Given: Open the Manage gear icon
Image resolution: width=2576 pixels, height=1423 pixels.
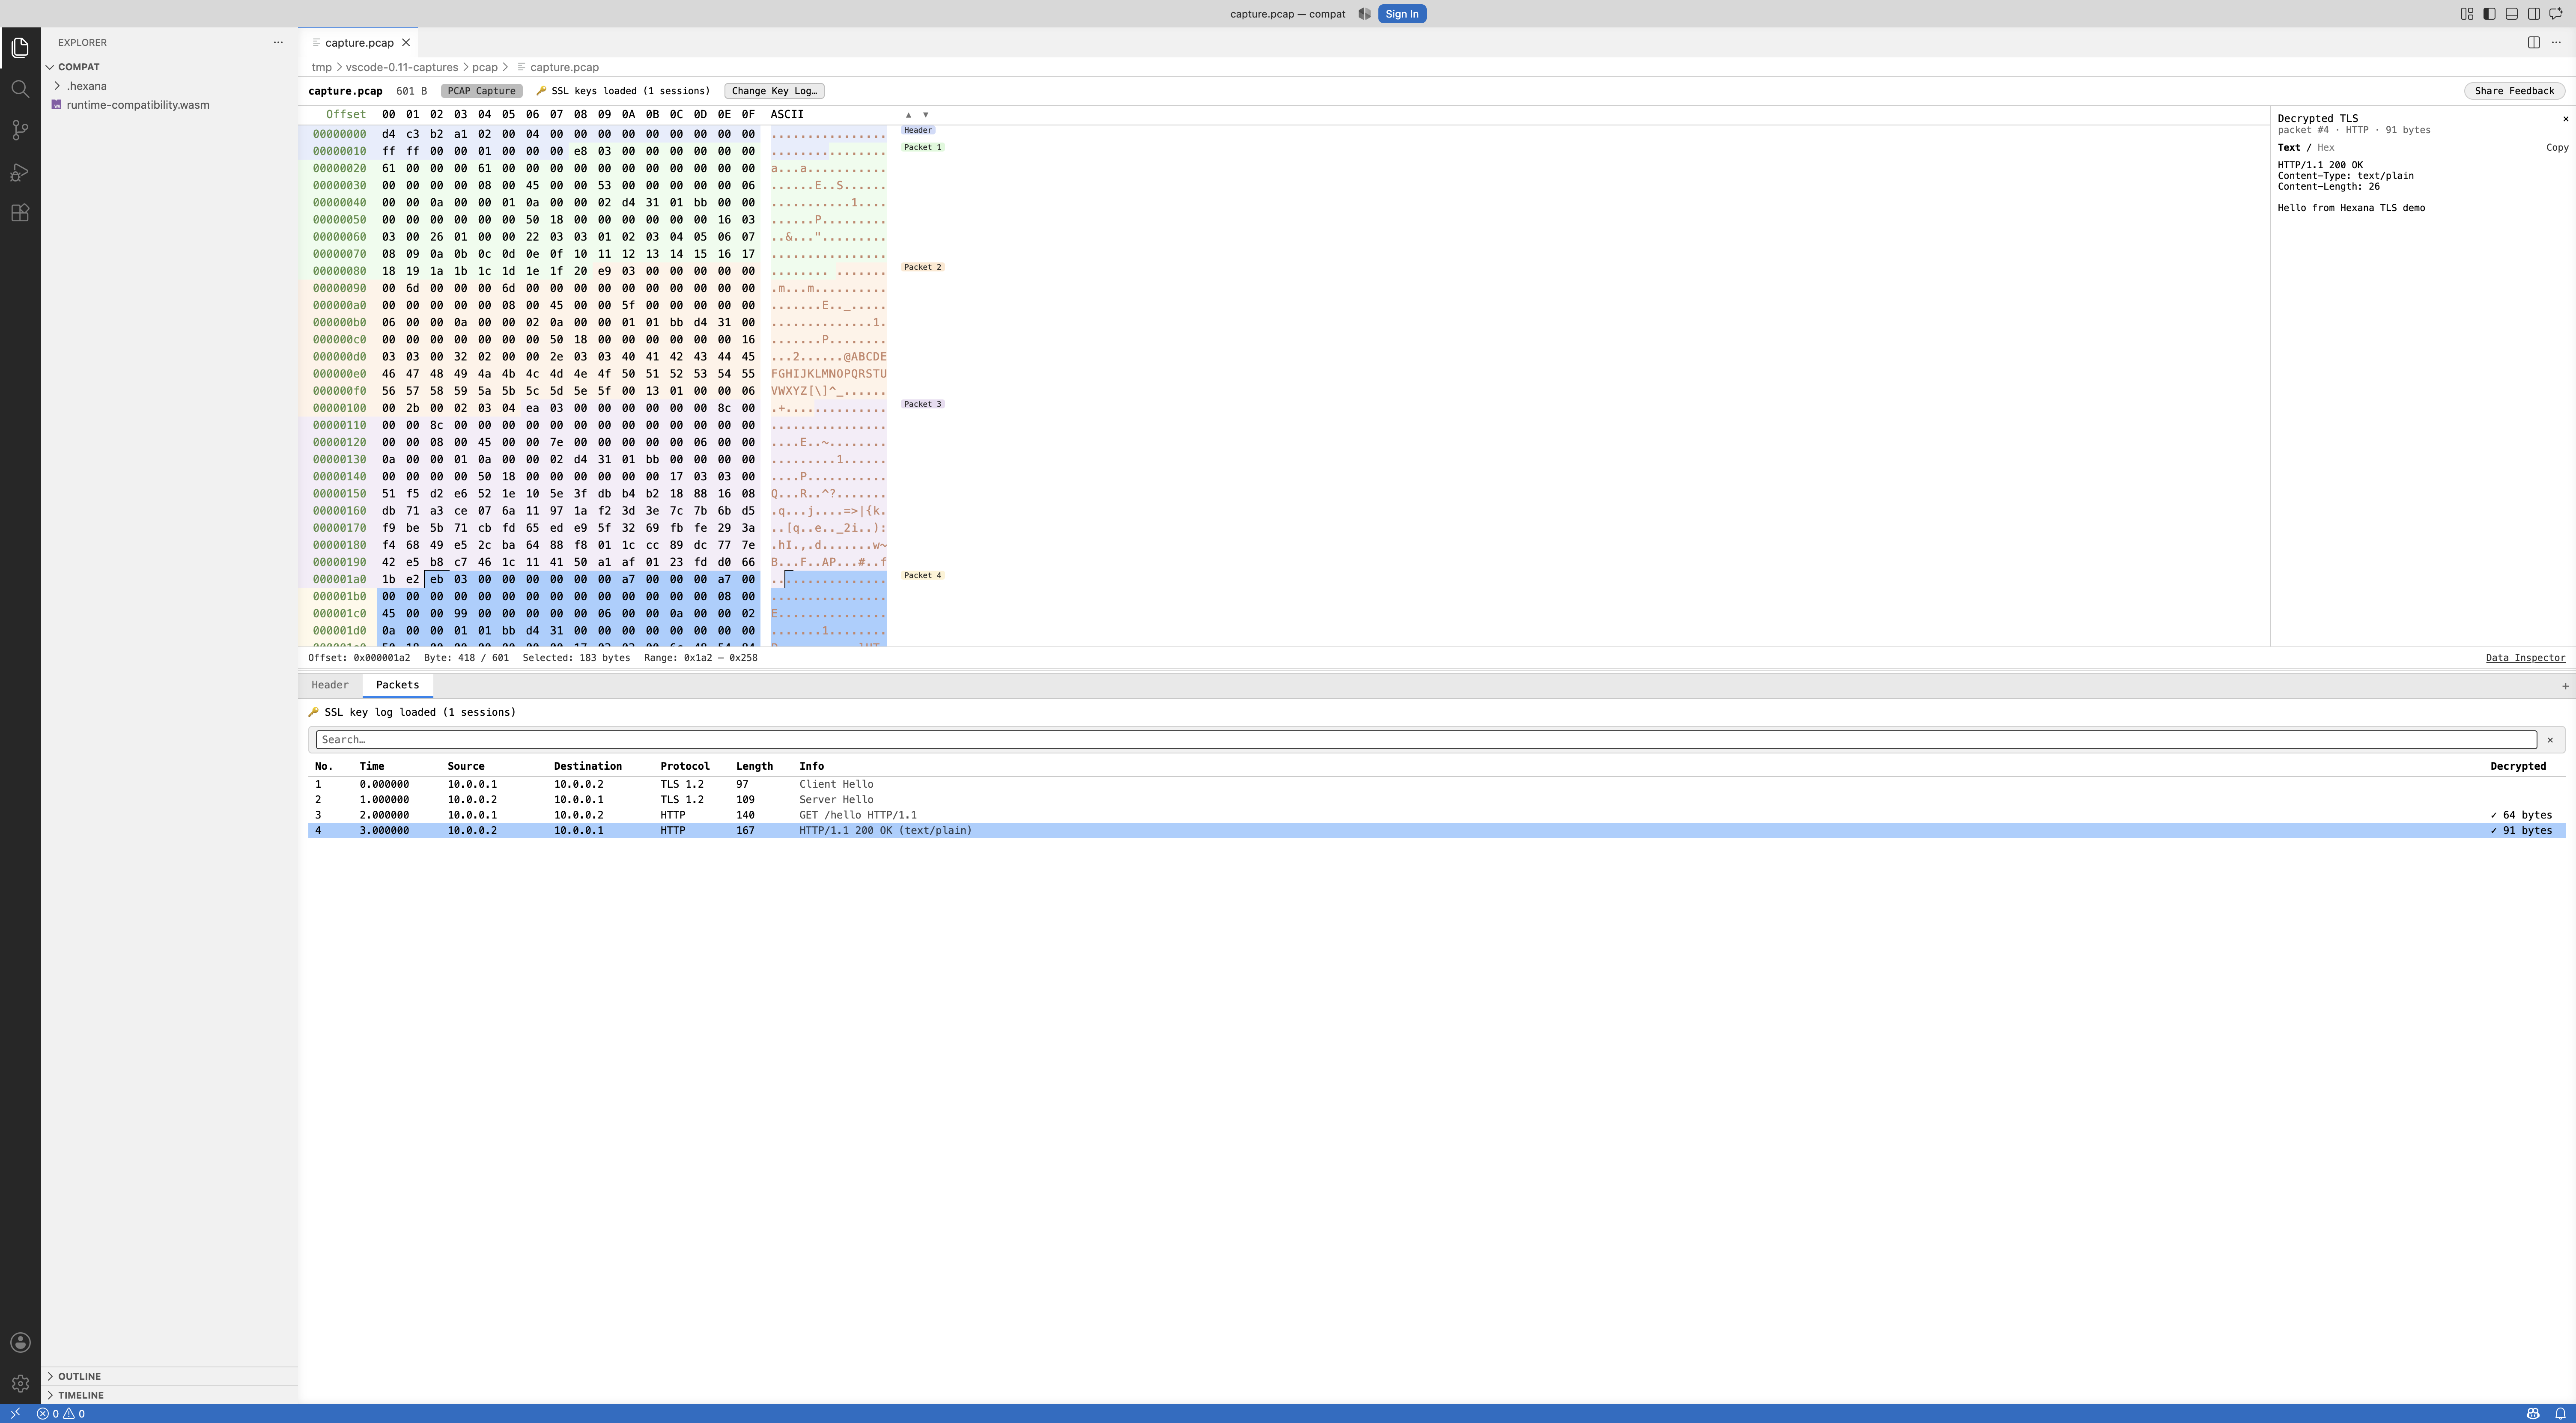Looking at the screenshot, I should (x=20, y=1384).
